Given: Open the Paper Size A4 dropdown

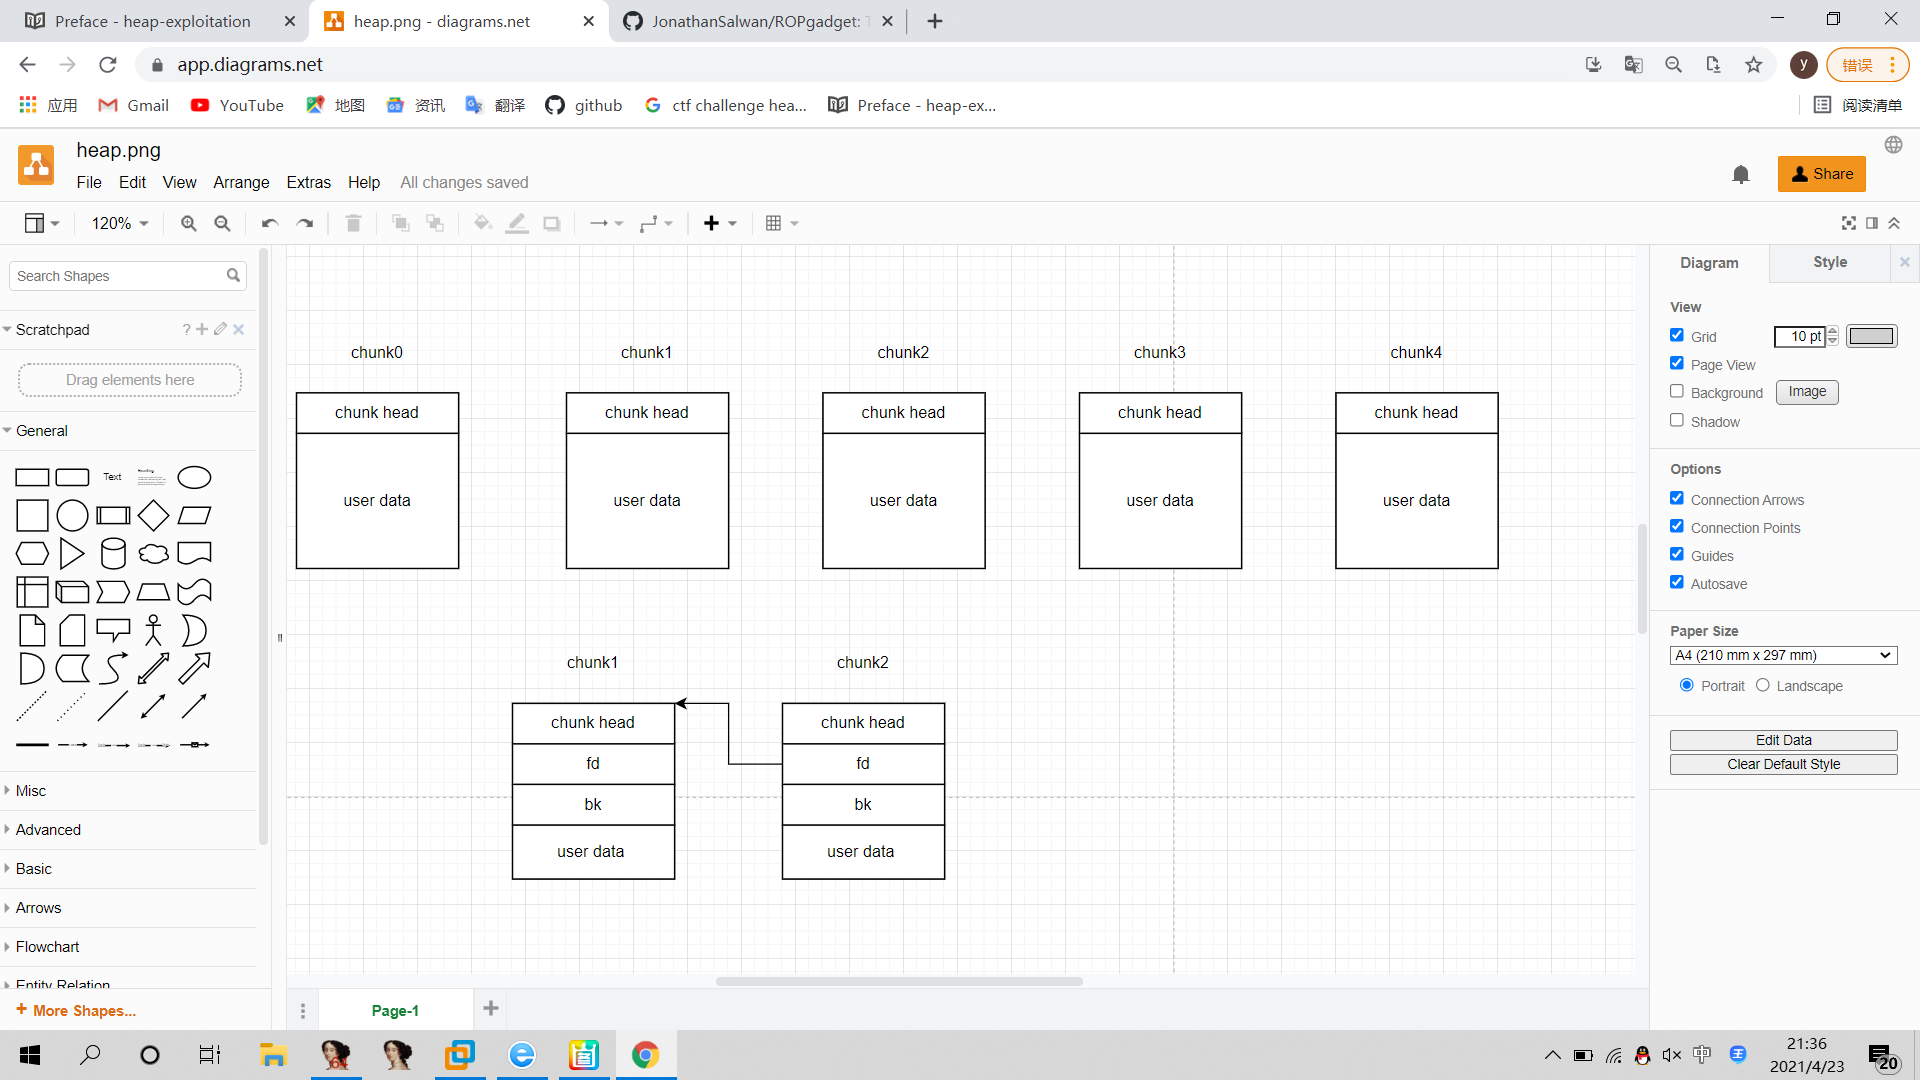Looking at the screenshot, I should (x=1783, y=655).
